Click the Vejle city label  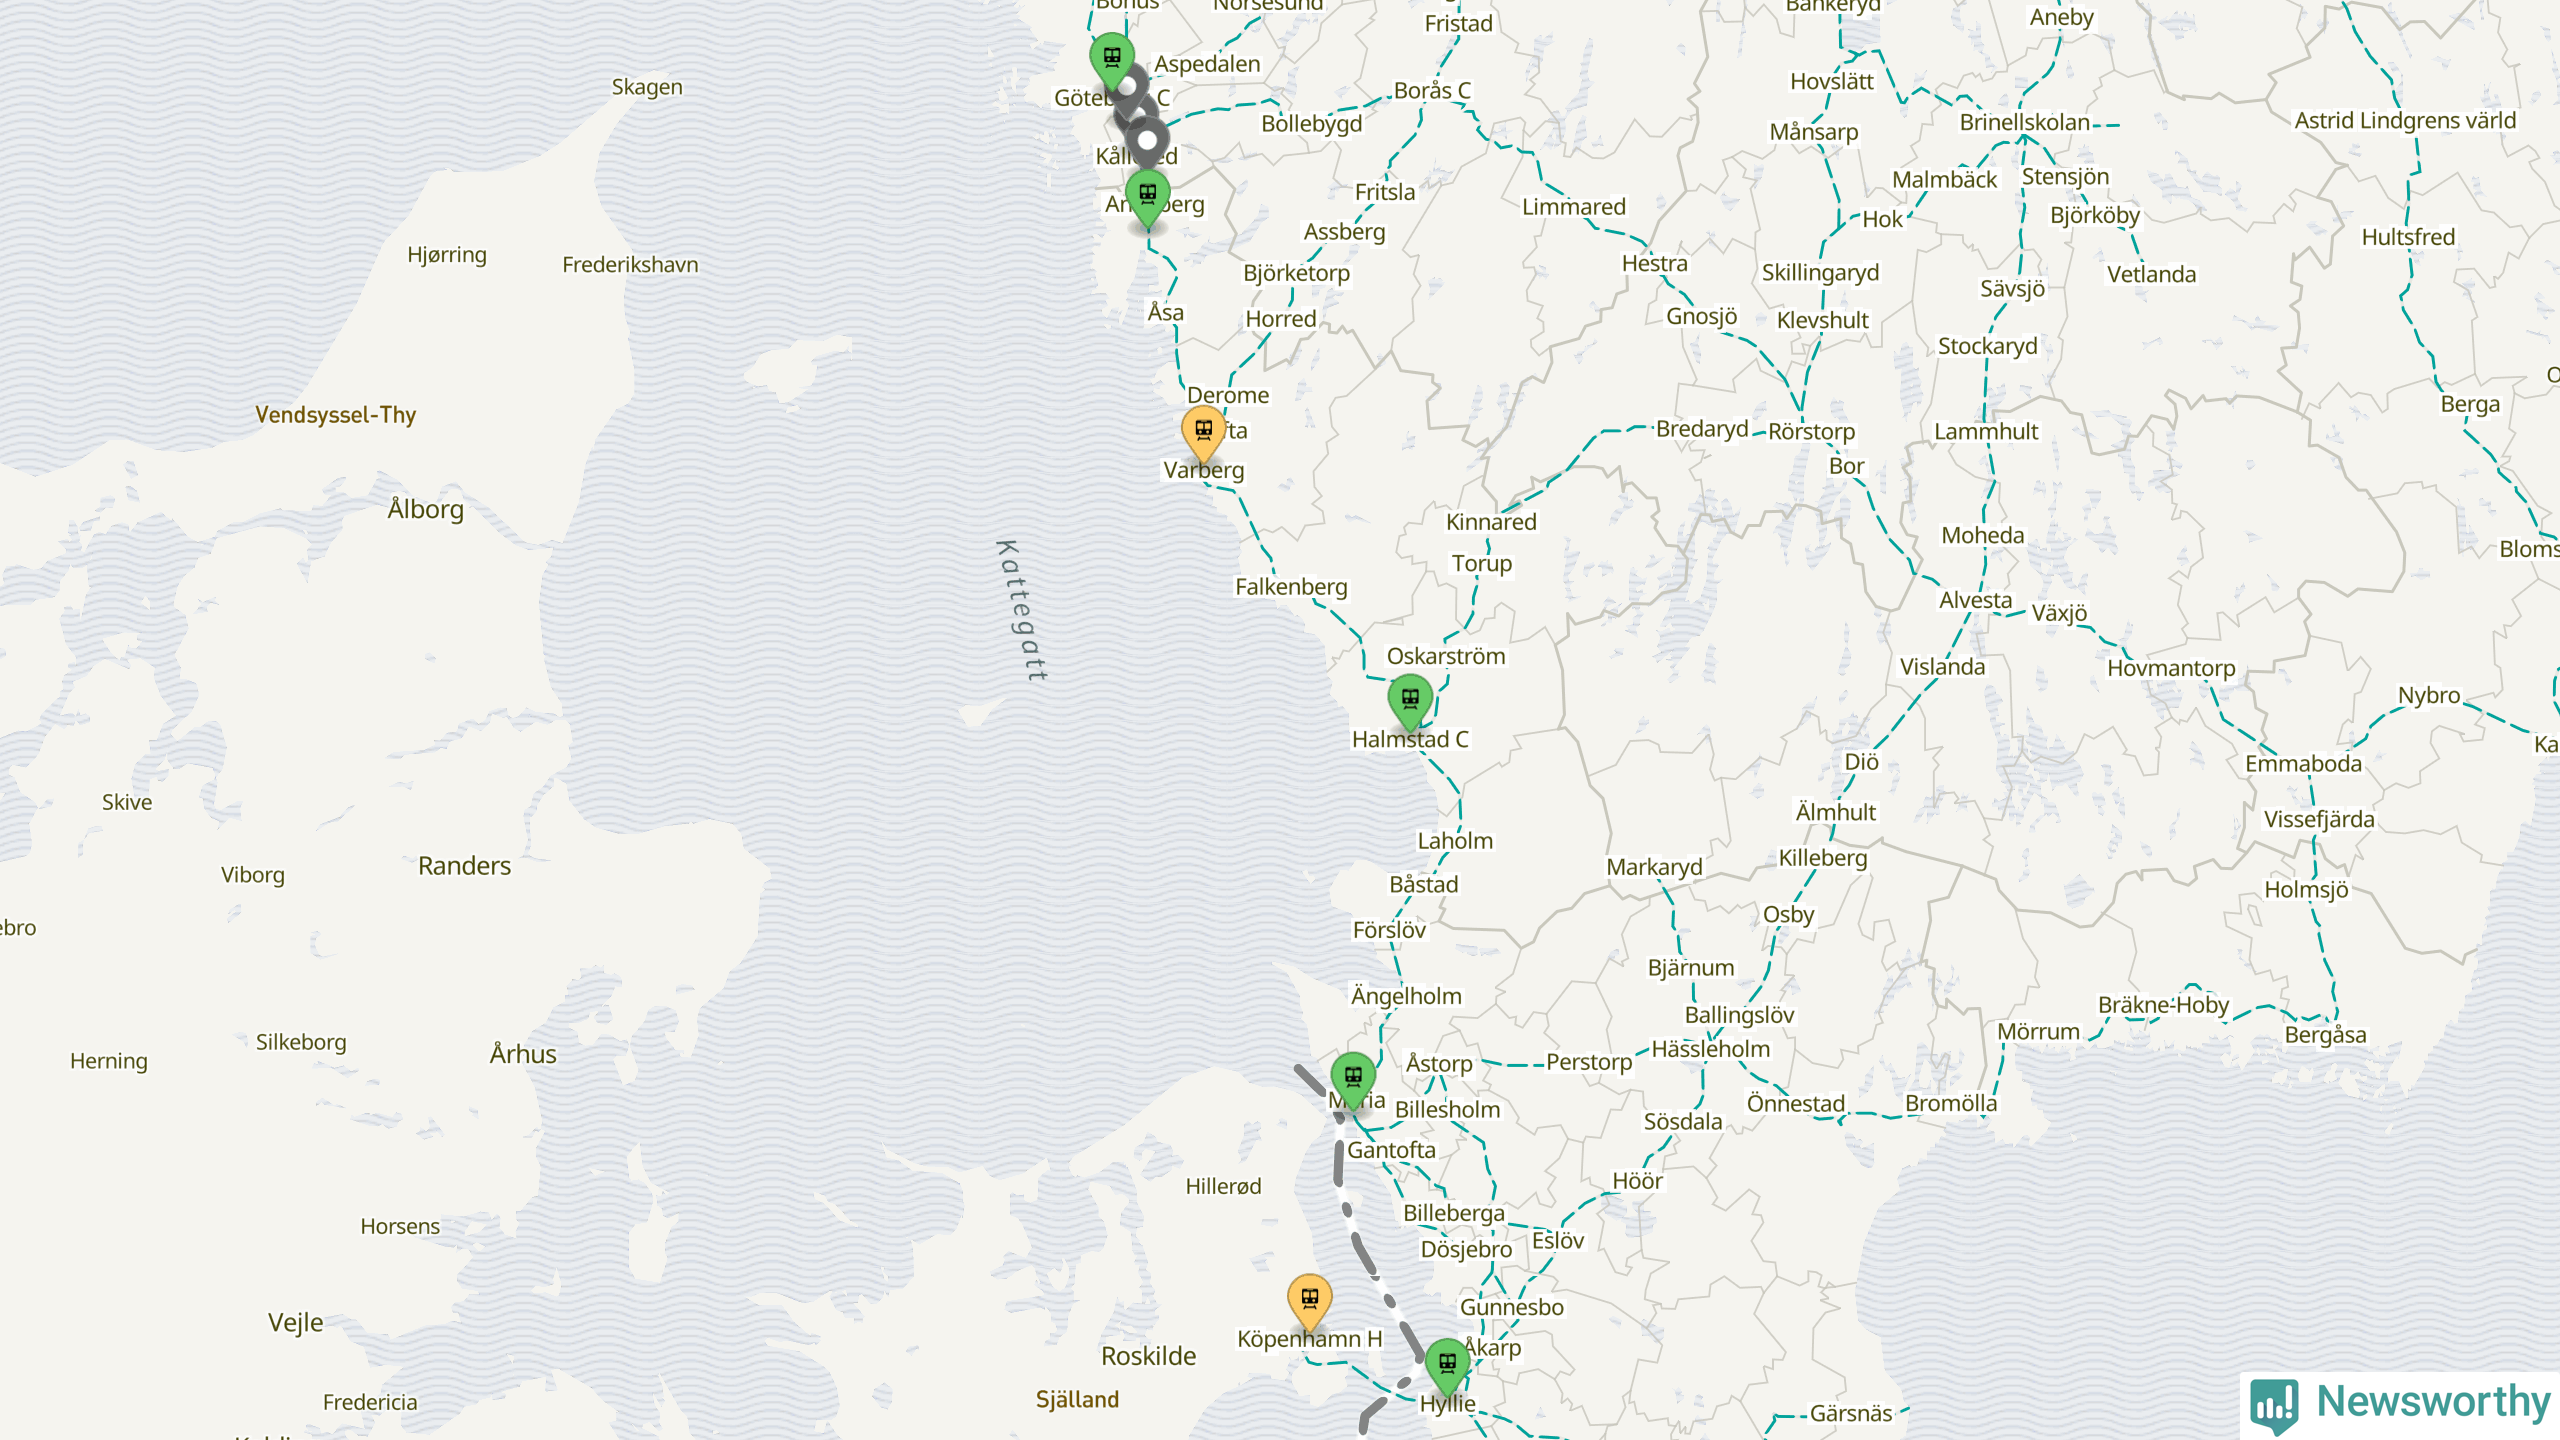click(296, 1323)
